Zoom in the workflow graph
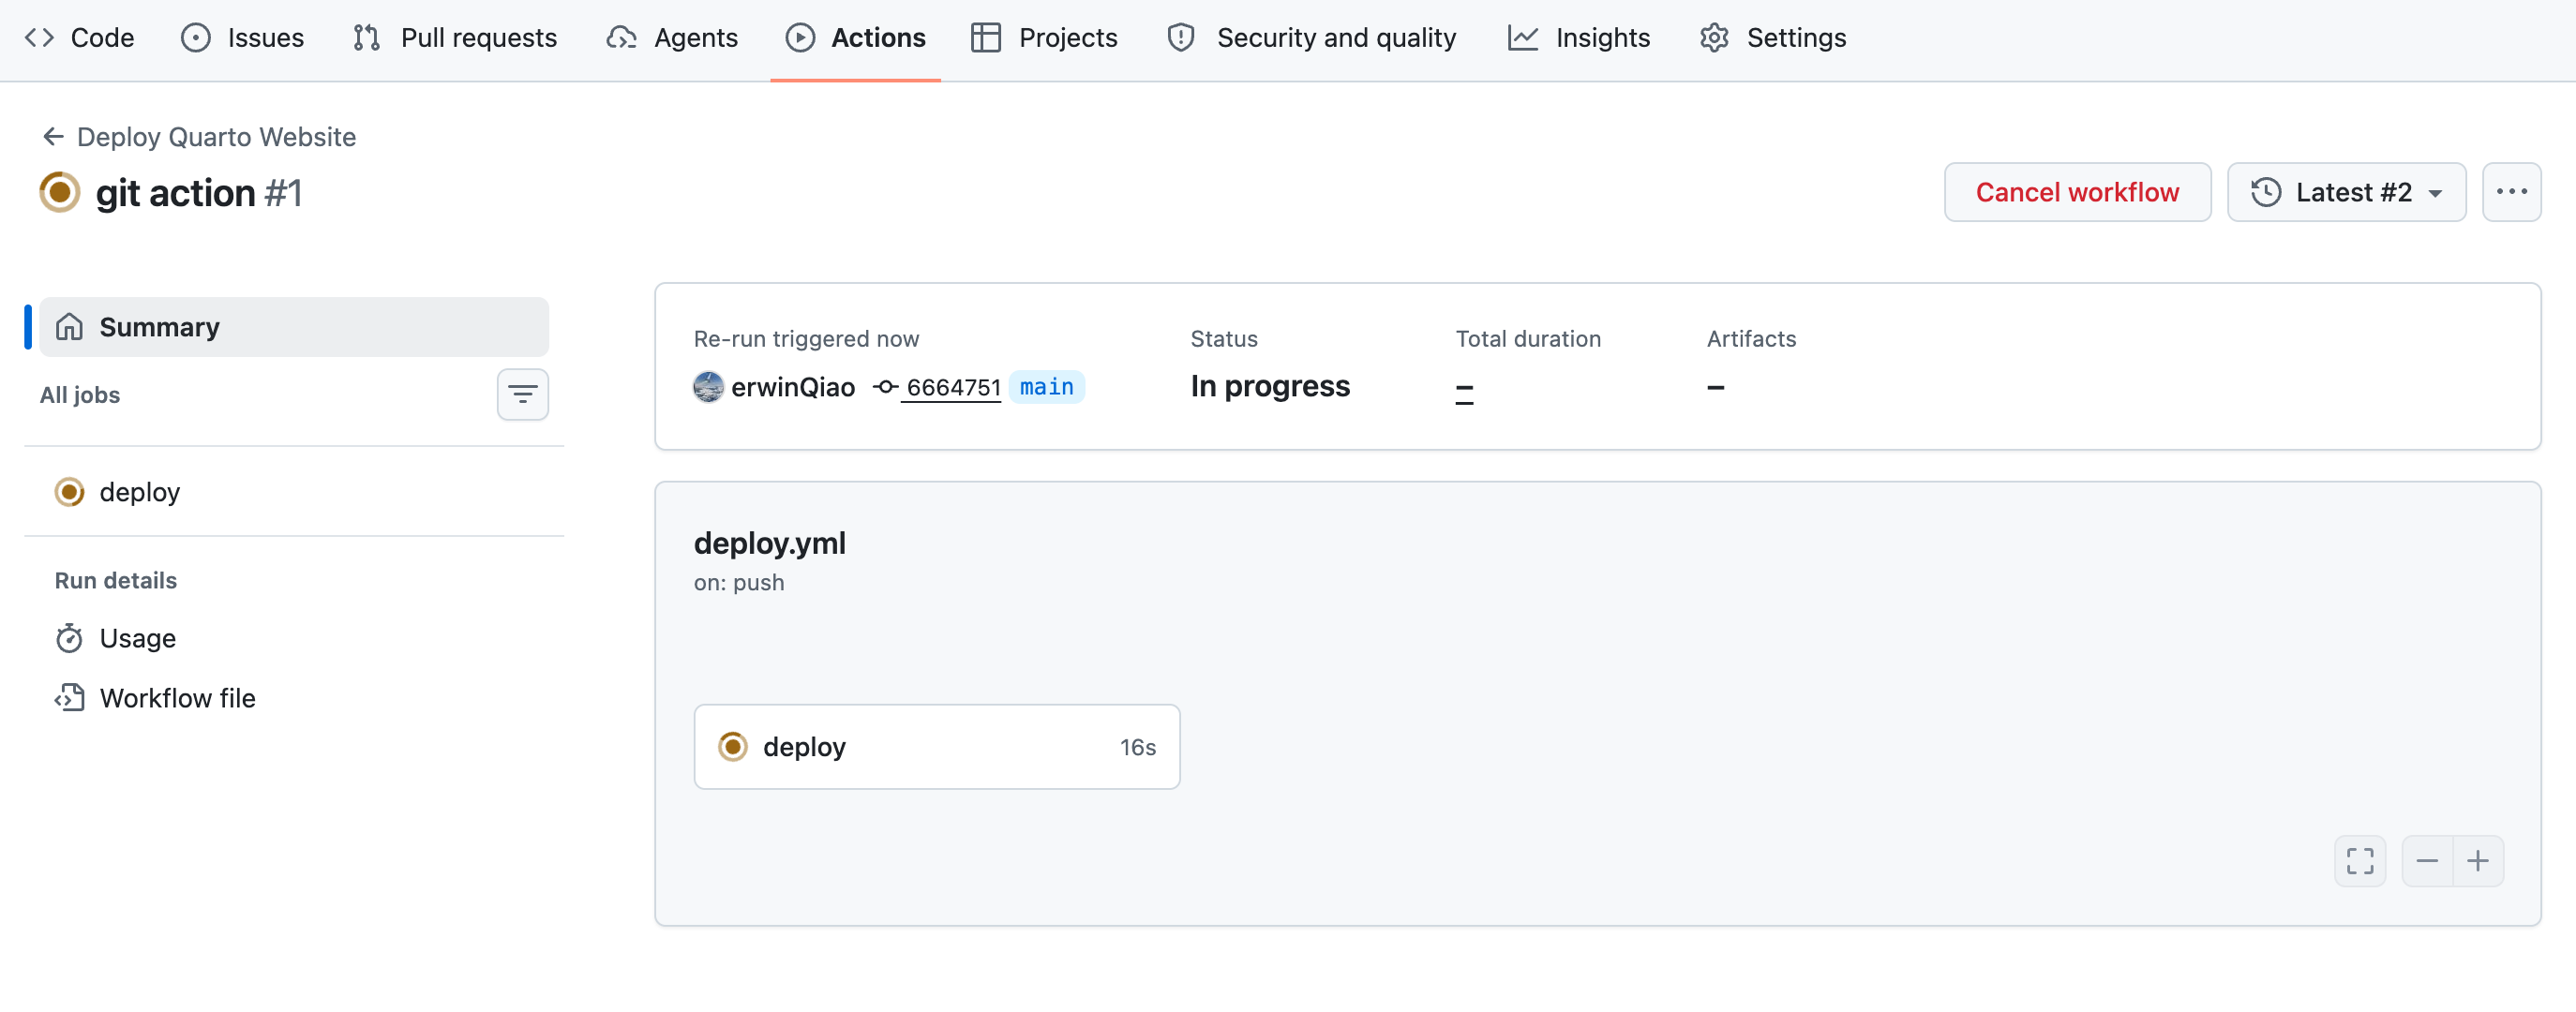Viewport: 2576px width, 1012px height. pos(2478,861)
